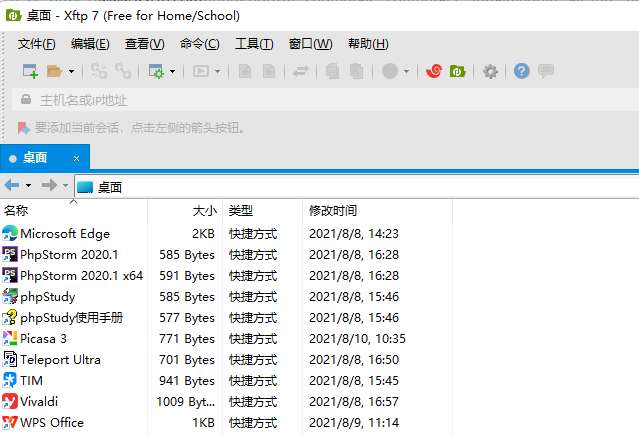Click the TIM file icon

click(x=10, y=381)
